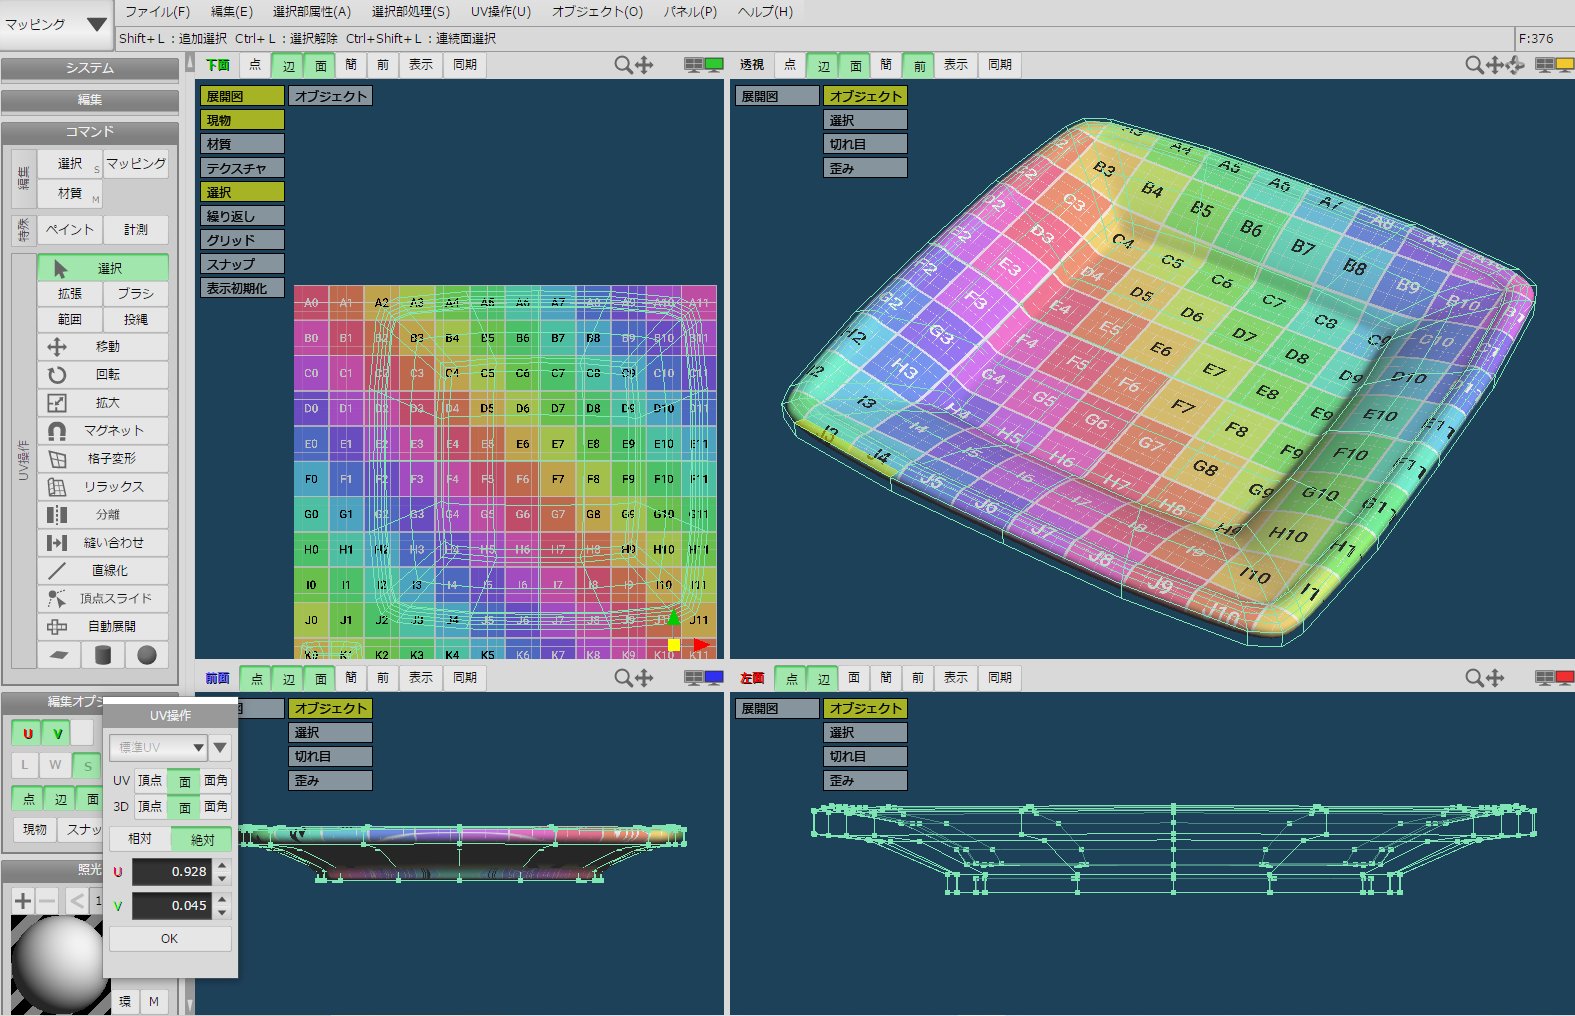Apply sphere mapping primitive icon
This screenshot has height=1016, width=1575.
147,655
